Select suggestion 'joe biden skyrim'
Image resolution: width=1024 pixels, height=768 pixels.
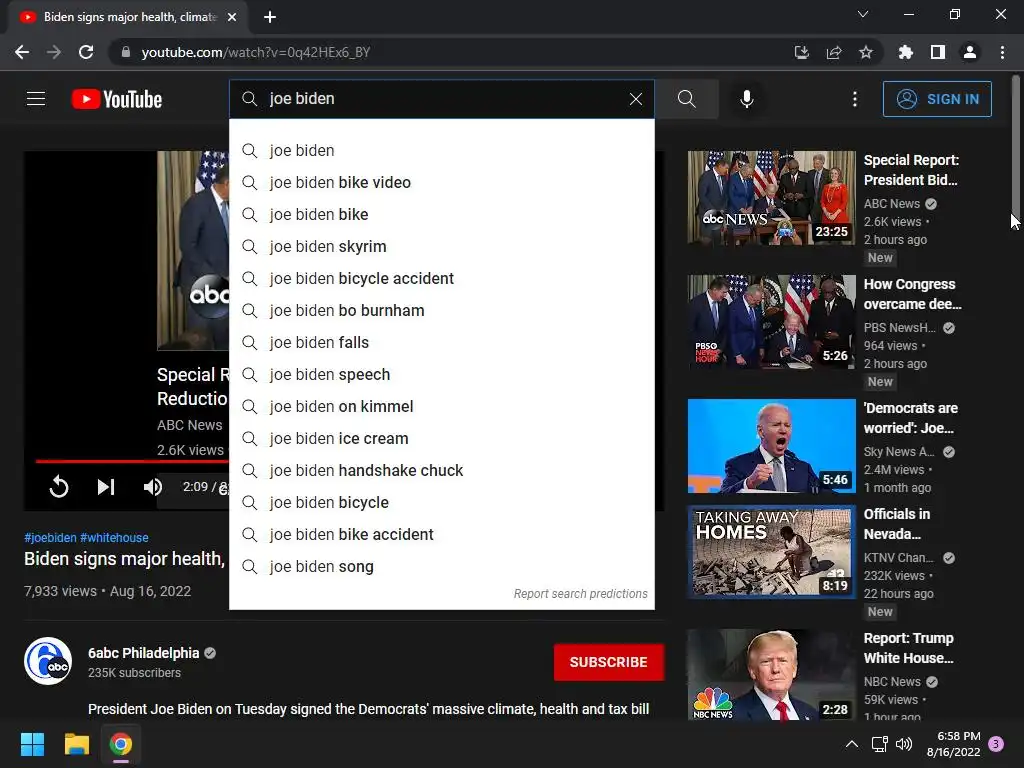click(x=441, y=246)
